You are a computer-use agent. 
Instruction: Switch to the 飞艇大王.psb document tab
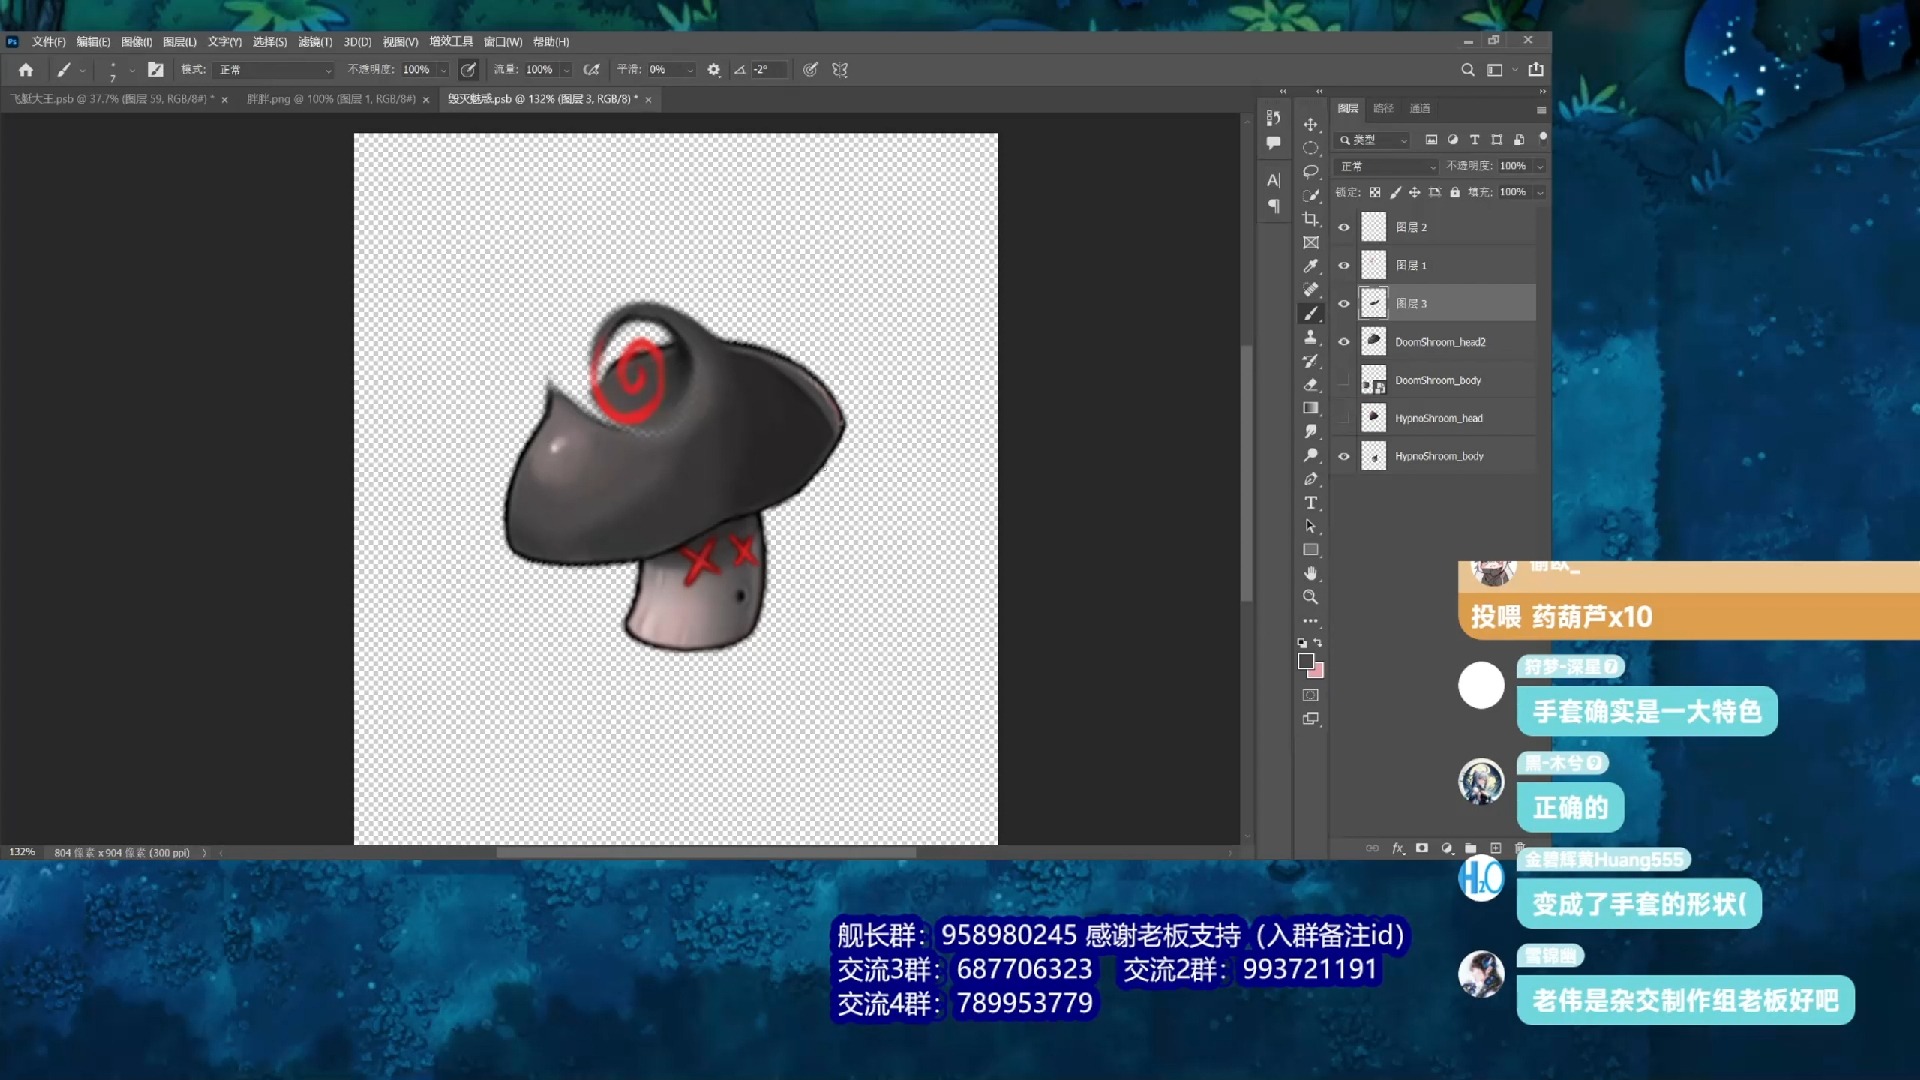pos(113,99)
